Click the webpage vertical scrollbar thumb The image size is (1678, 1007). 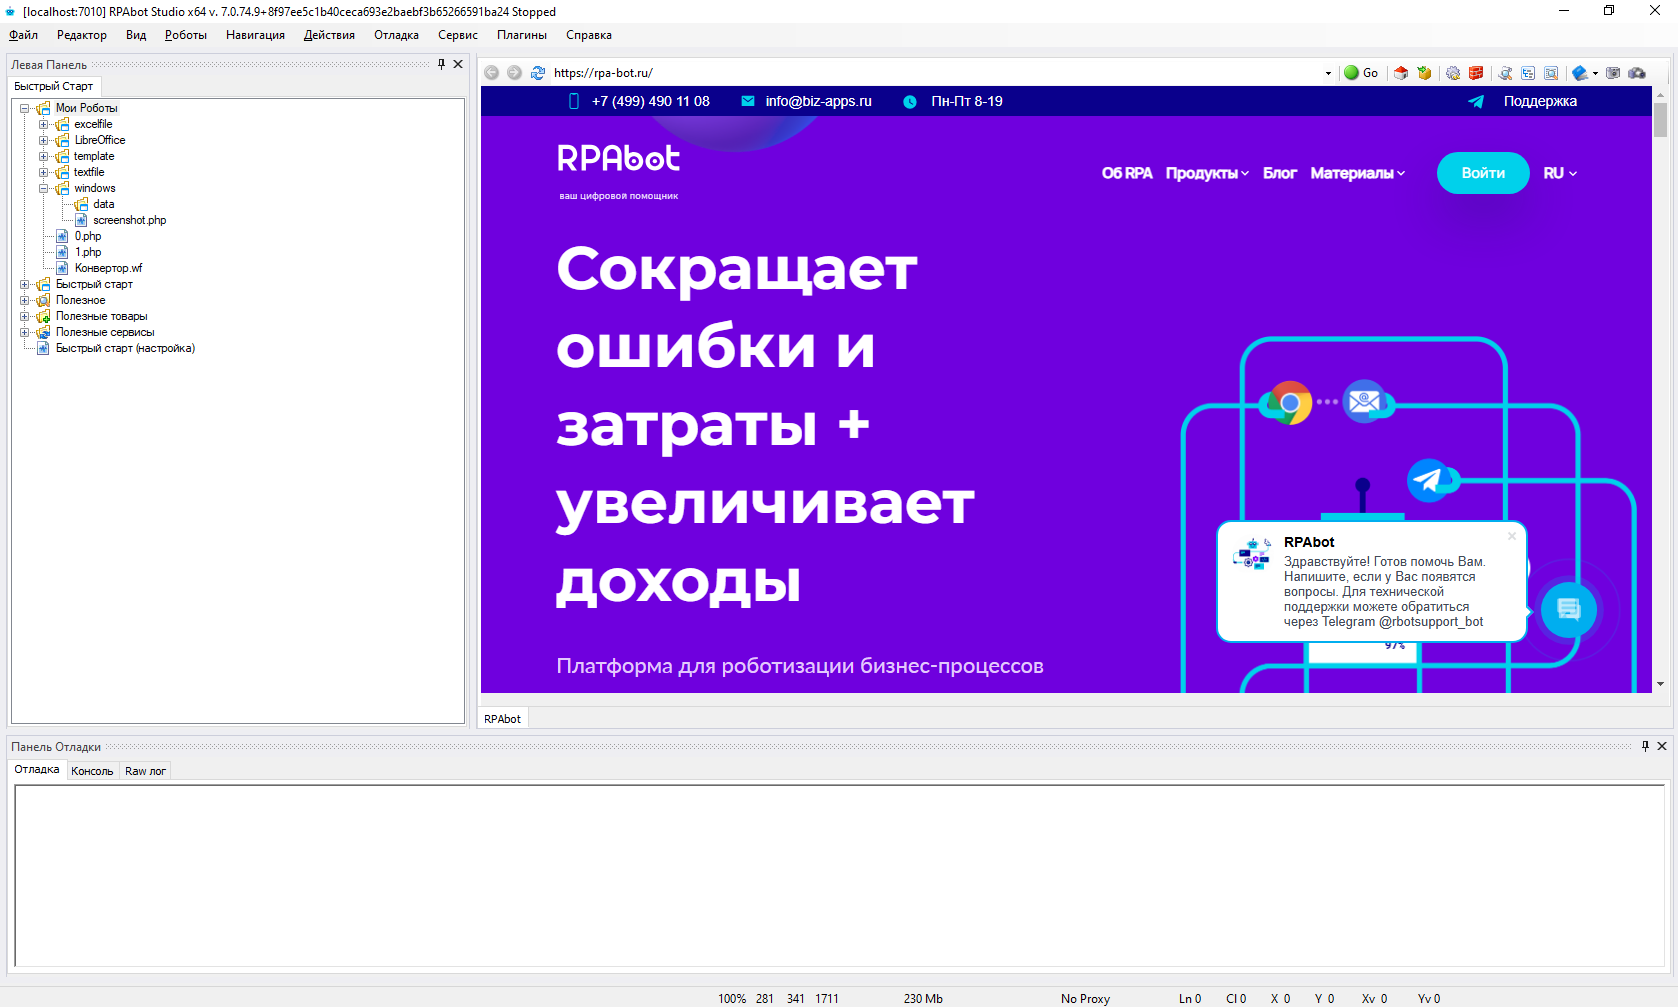coord(1660,120)
